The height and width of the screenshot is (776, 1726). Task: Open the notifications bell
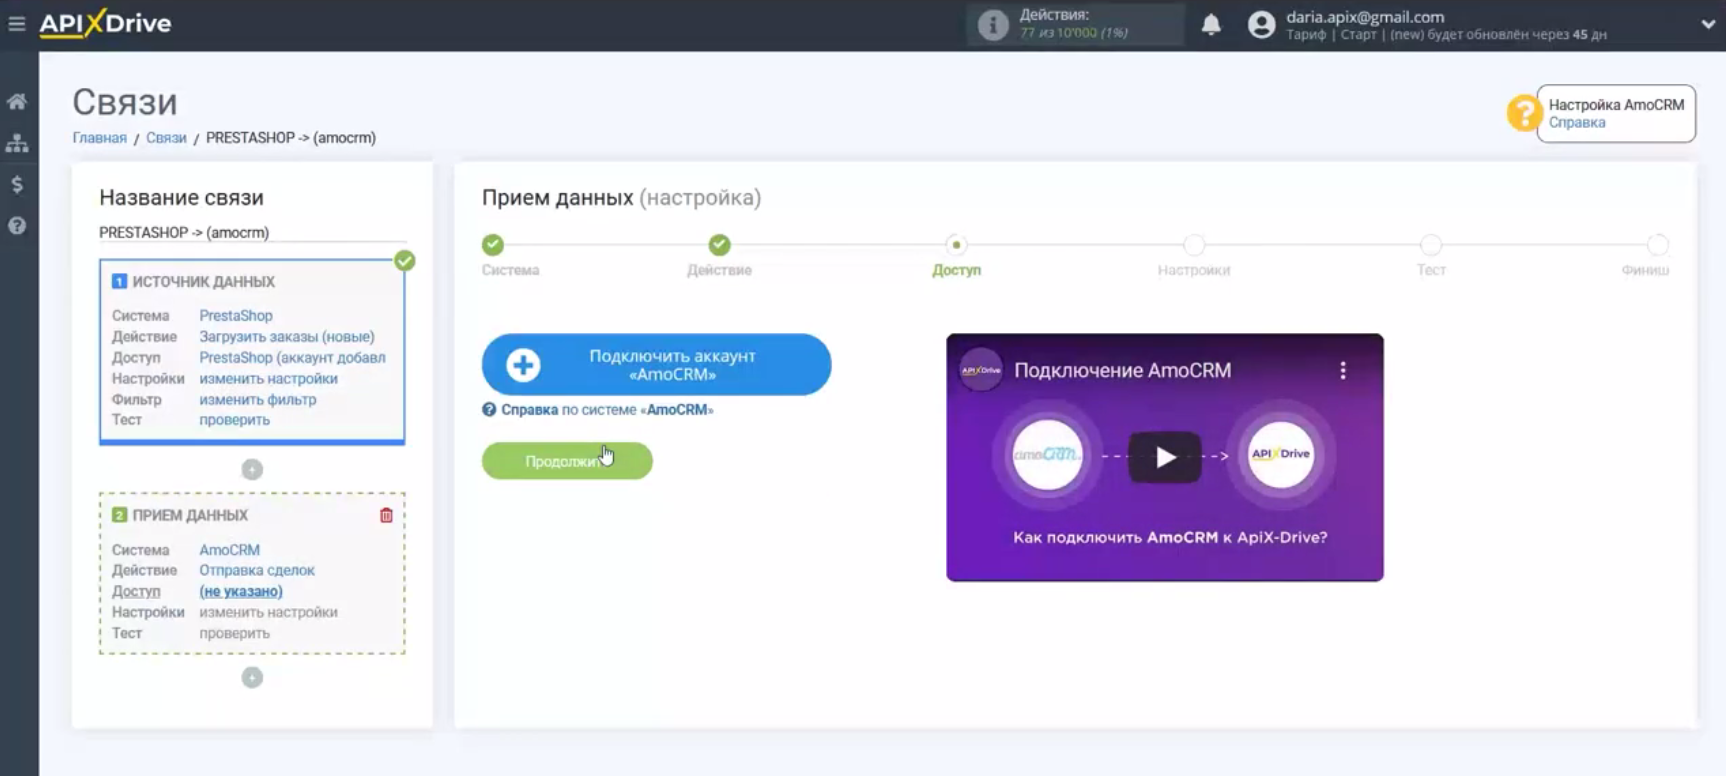click(x=1211, y=24)
